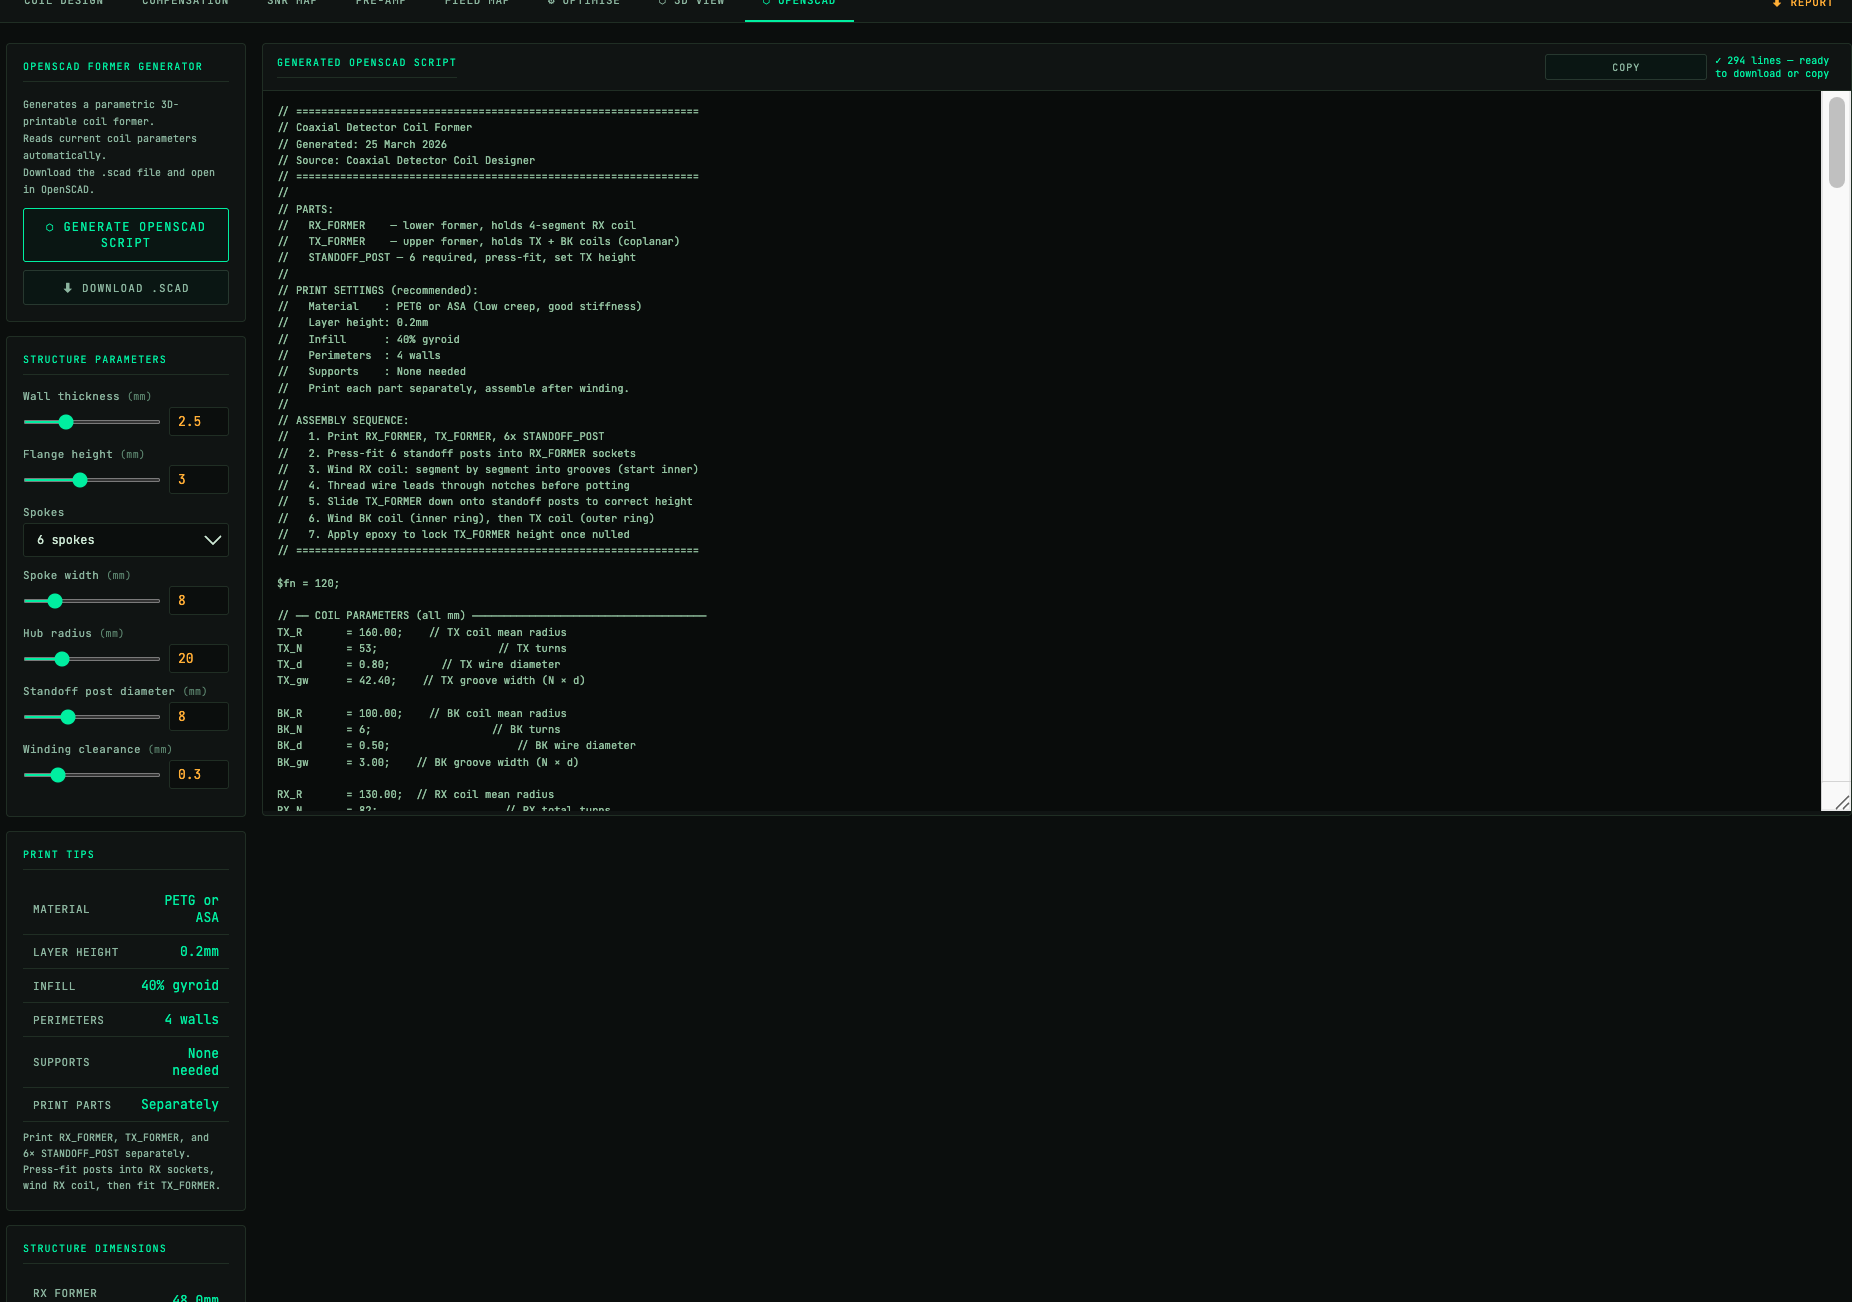Viewport: 1852px width, 1302px height.
Task: Focus the Hub radius value field
Action: (x=199, y=659)
